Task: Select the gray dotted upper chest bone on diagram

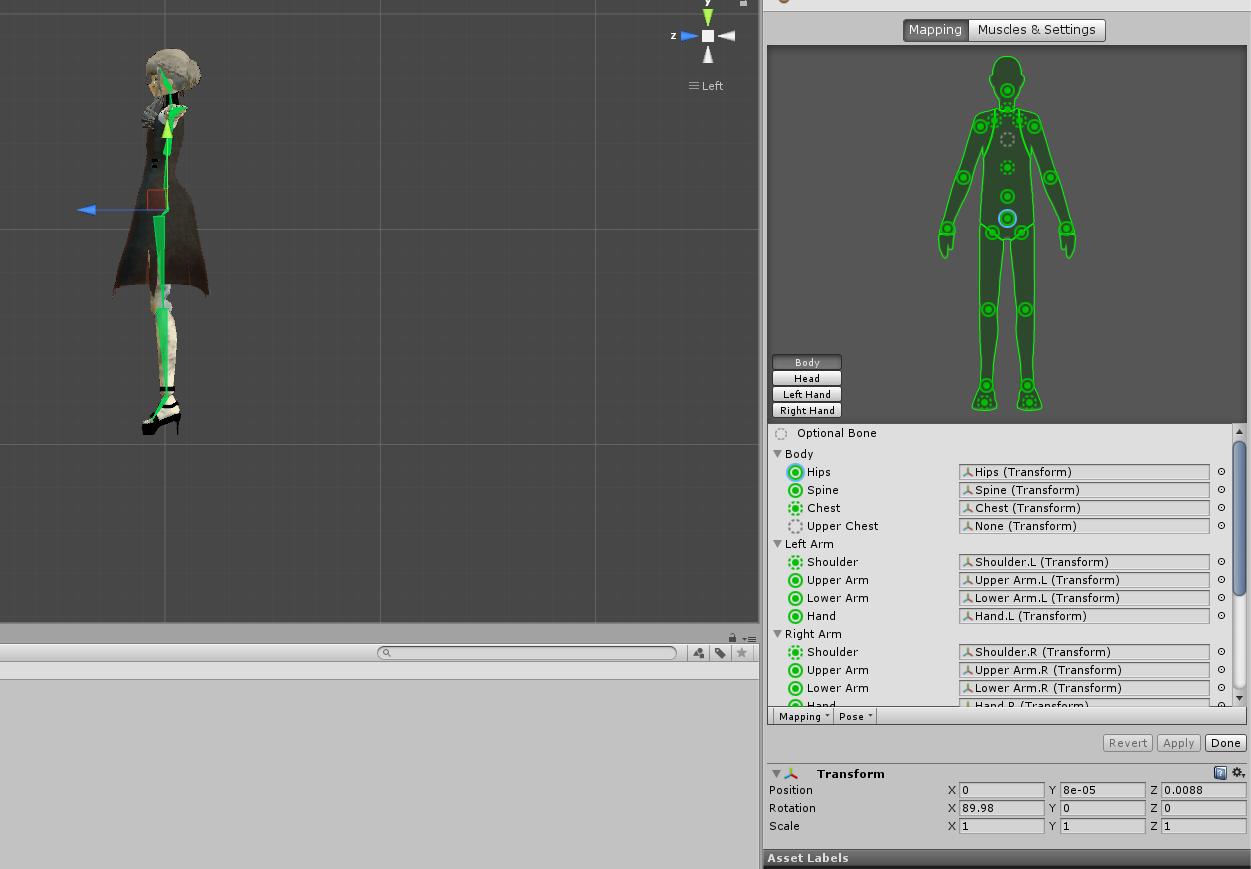Action: (x=1007, y=140)
